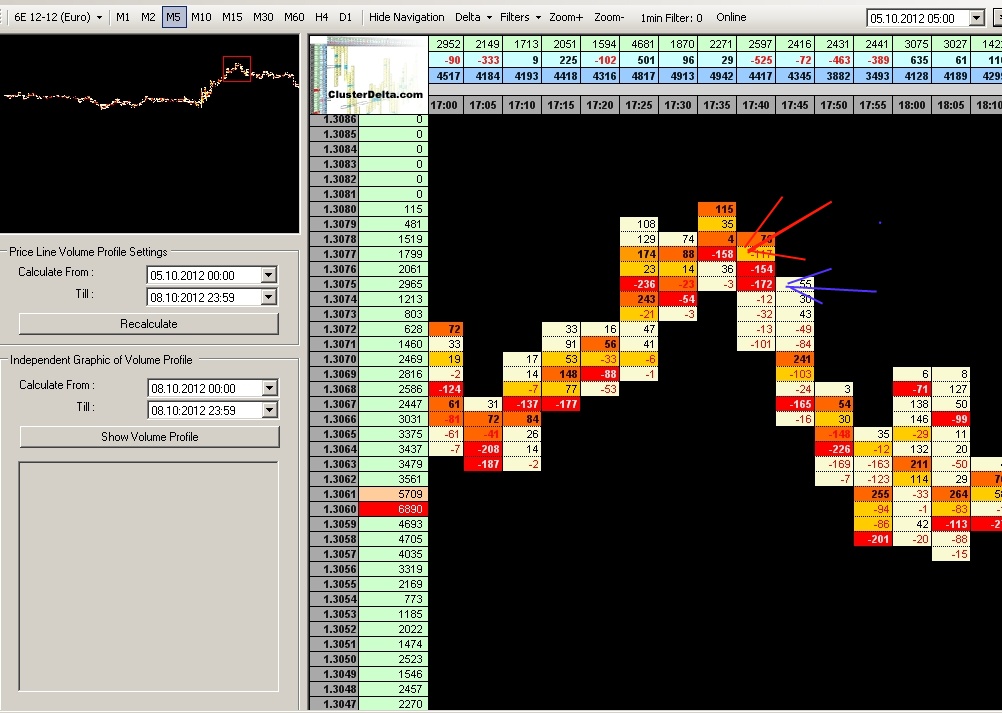Click the -208 cluster cell
Screen dimensions: 1002x713
(483, 449)
